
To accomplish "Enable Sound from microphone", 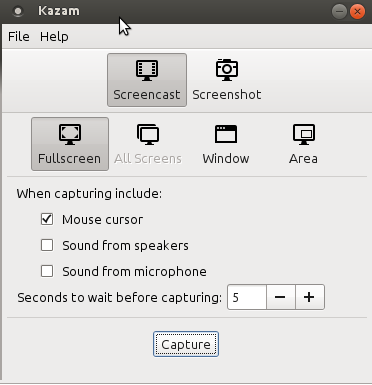I will (47, 271).
